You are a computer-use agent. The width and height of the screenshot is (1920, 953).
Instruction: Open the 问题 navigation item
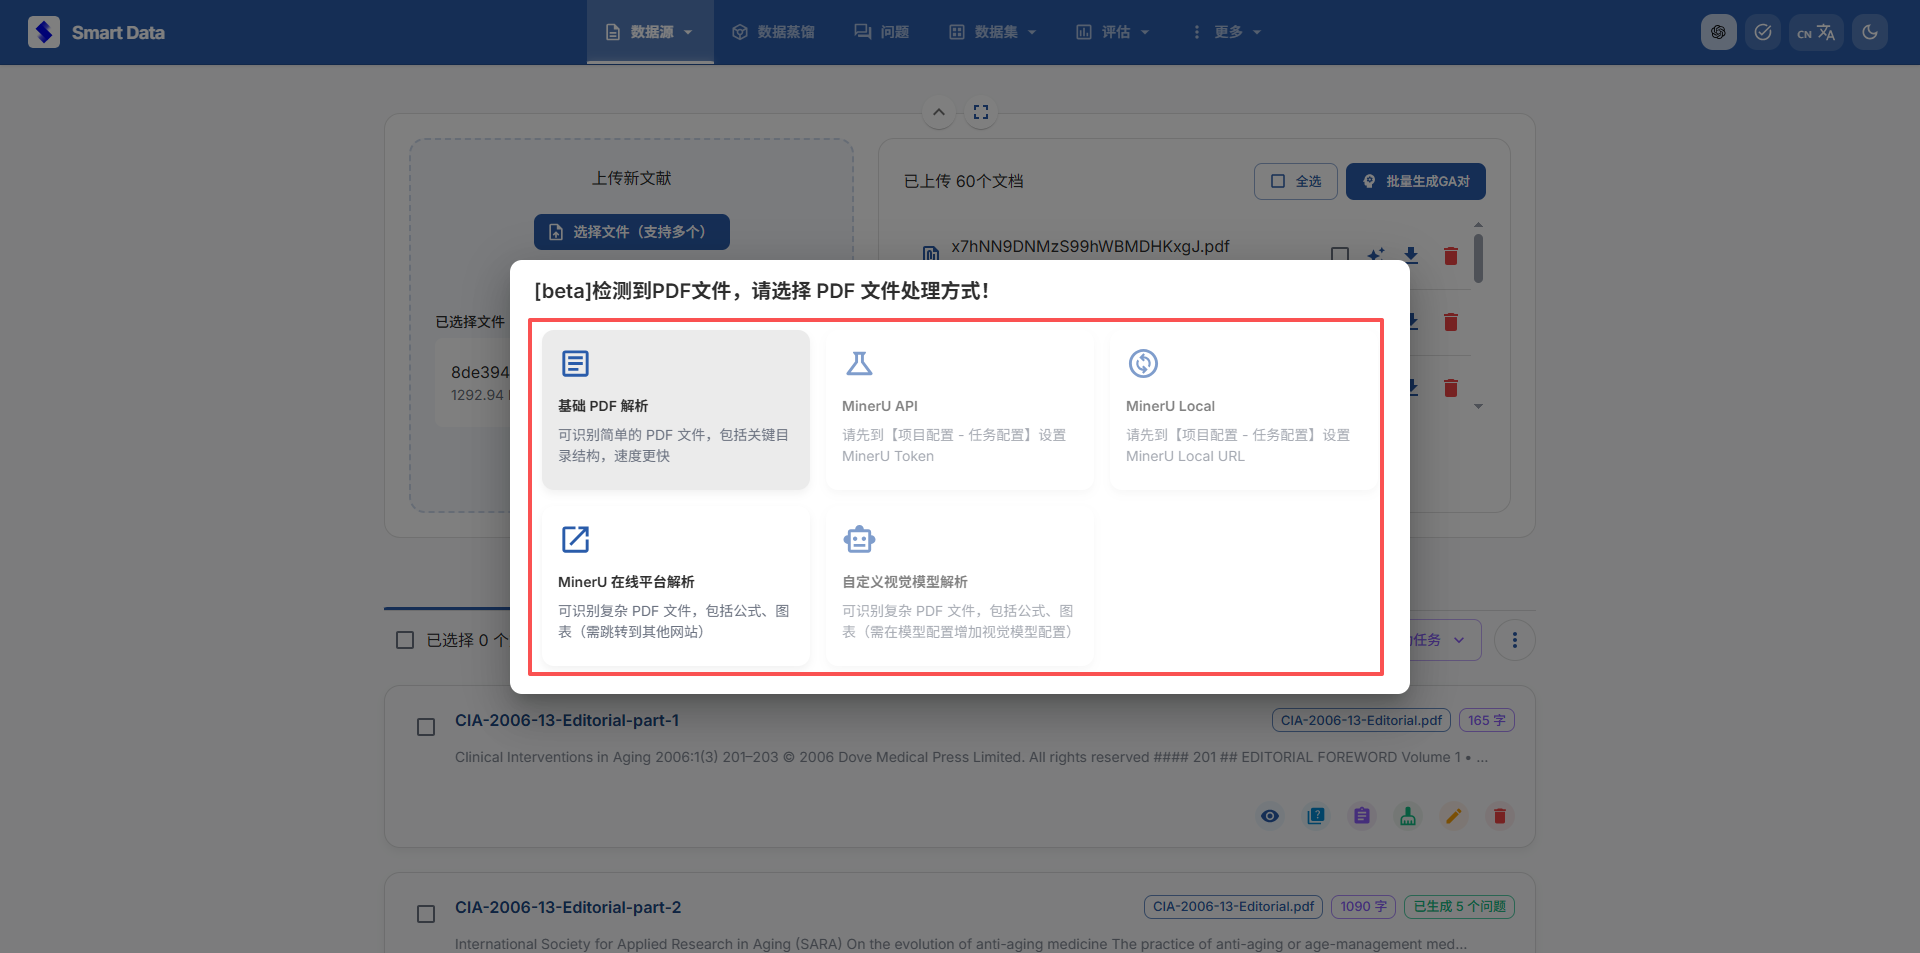click(x=881, y=32)
